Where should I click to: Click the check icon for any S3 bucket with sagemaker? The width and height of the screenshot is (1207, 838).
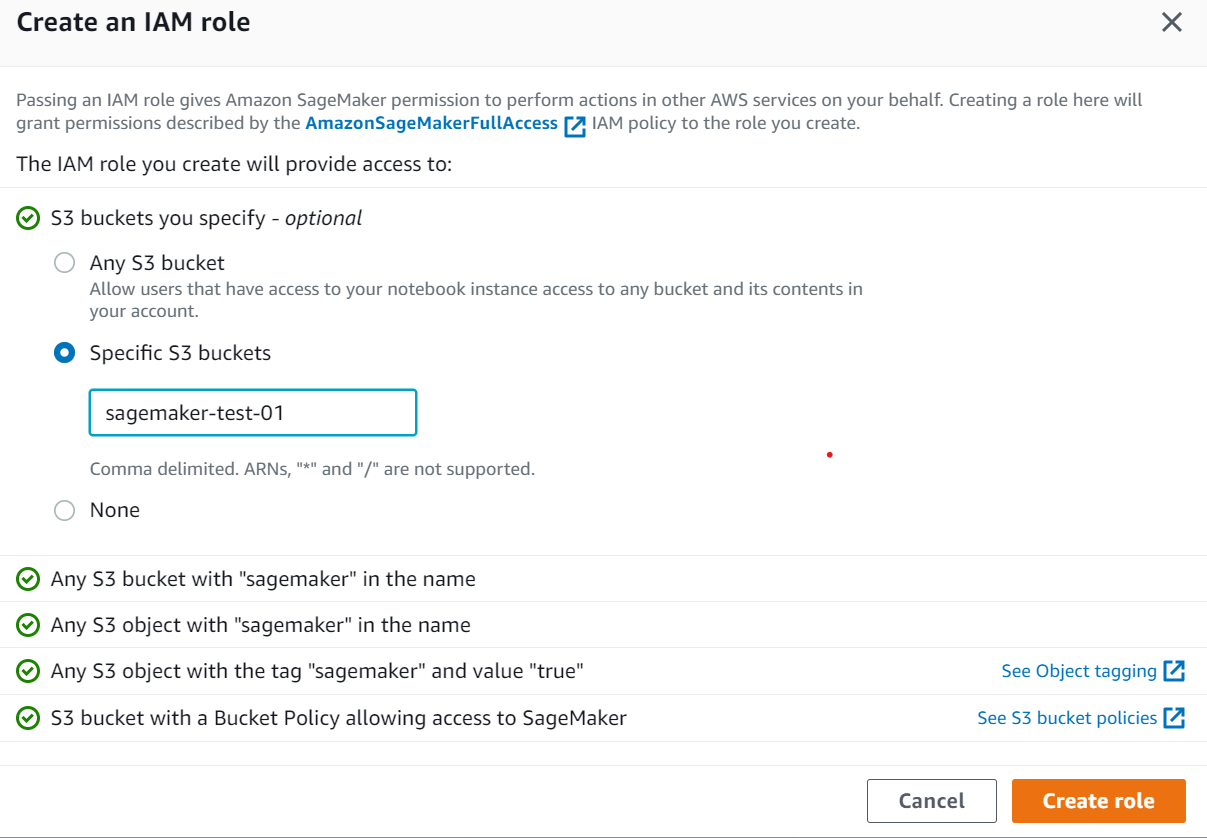pyautogui.click(x=27, y=578)
